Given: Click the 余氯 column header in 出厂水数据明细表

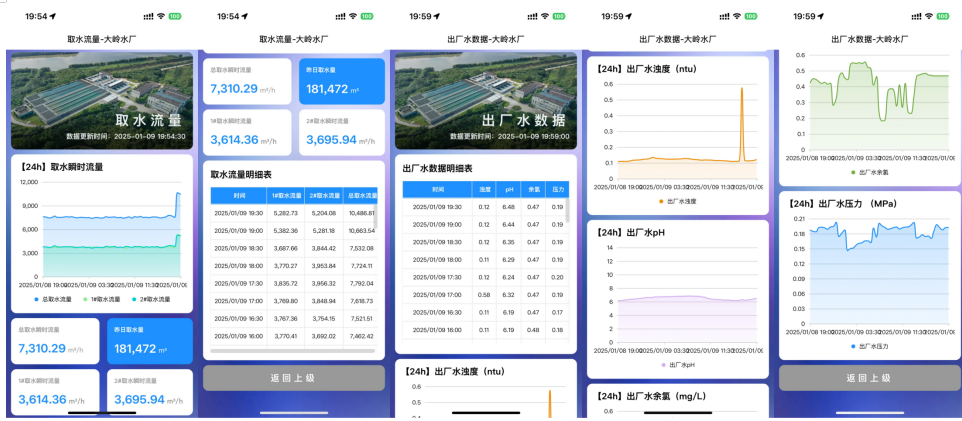Looking at the screenshot, I should (x=534, y=189).
